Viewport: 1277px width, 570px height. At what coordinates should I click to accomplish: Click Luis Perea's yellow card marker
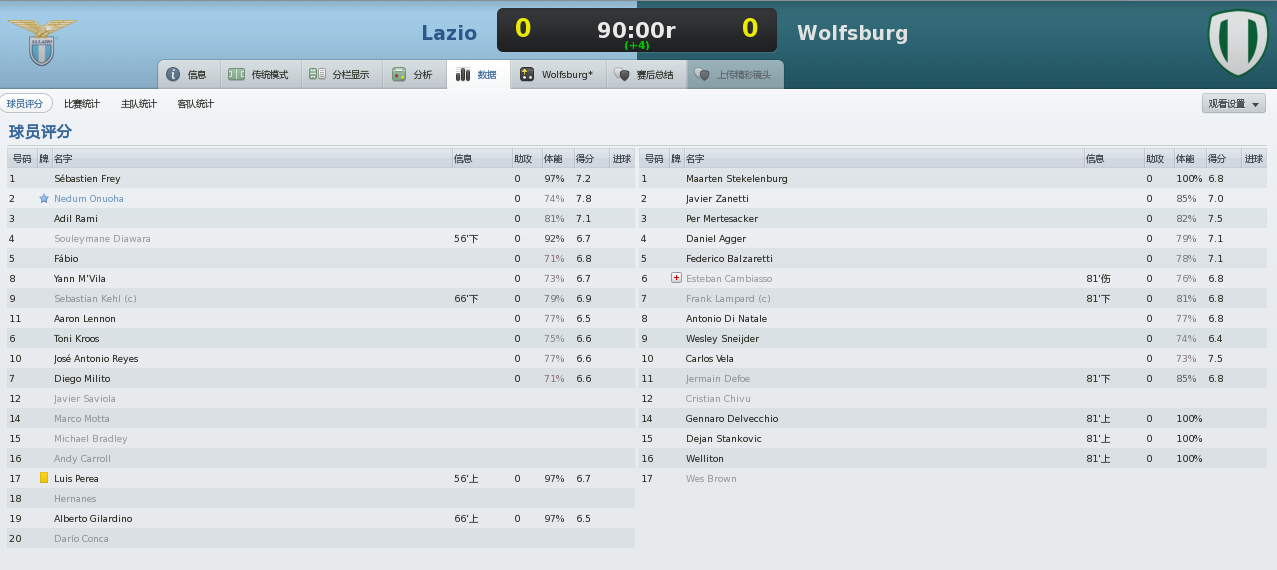(x=44, y=478)
